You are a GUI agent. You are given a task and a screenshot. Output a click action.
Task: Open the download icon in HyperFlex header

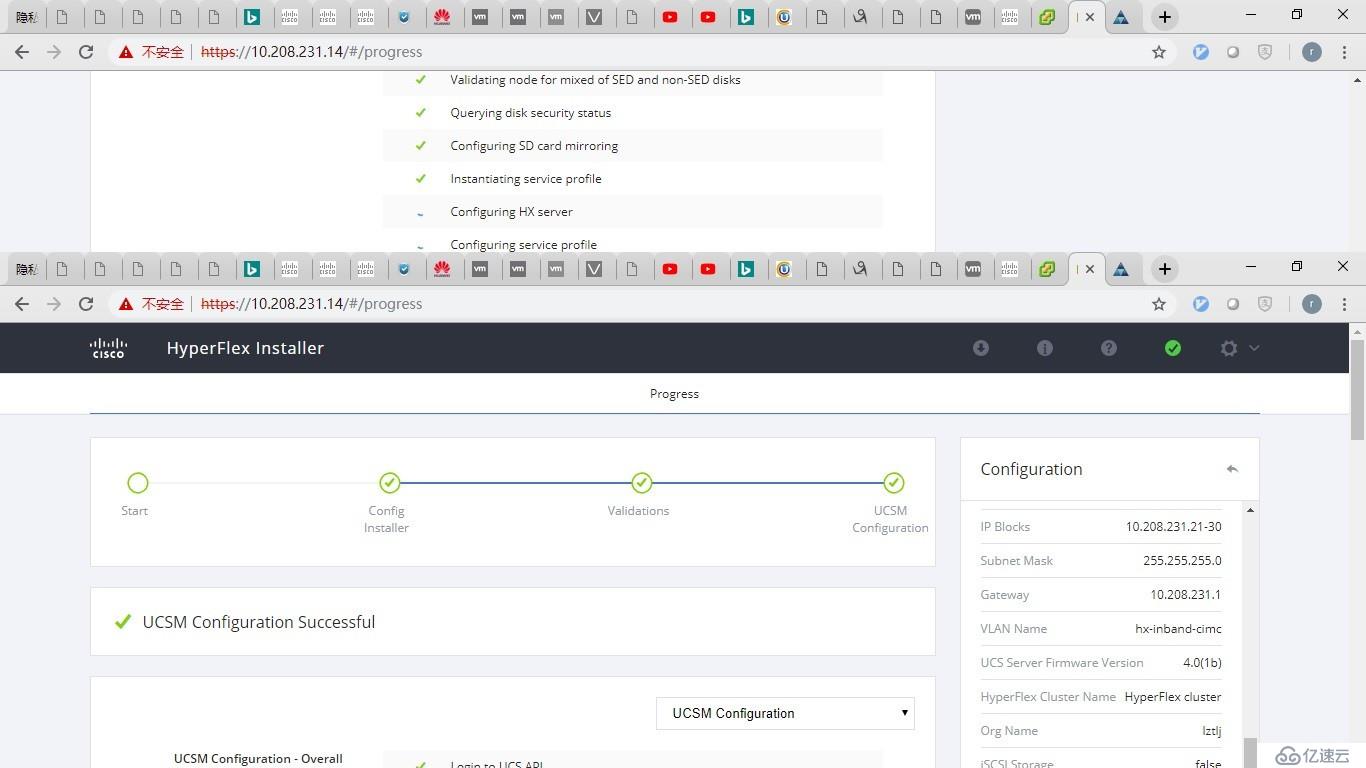[981, 348]
